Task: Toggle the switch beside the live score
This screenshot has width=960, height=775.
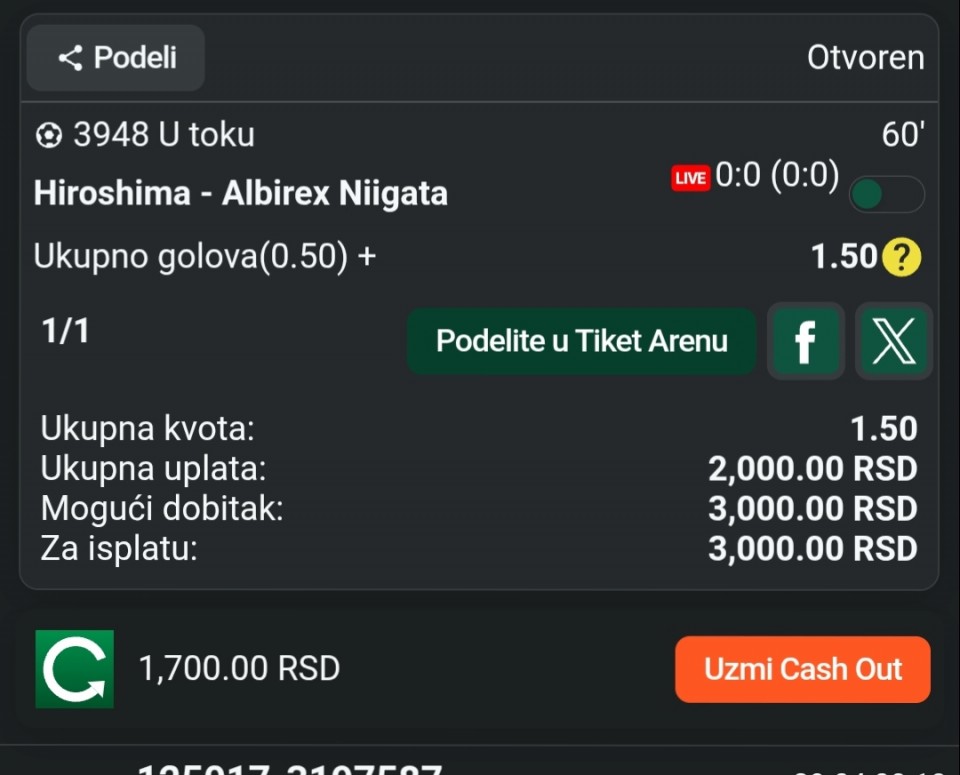Action: click(x=886, y=194)
